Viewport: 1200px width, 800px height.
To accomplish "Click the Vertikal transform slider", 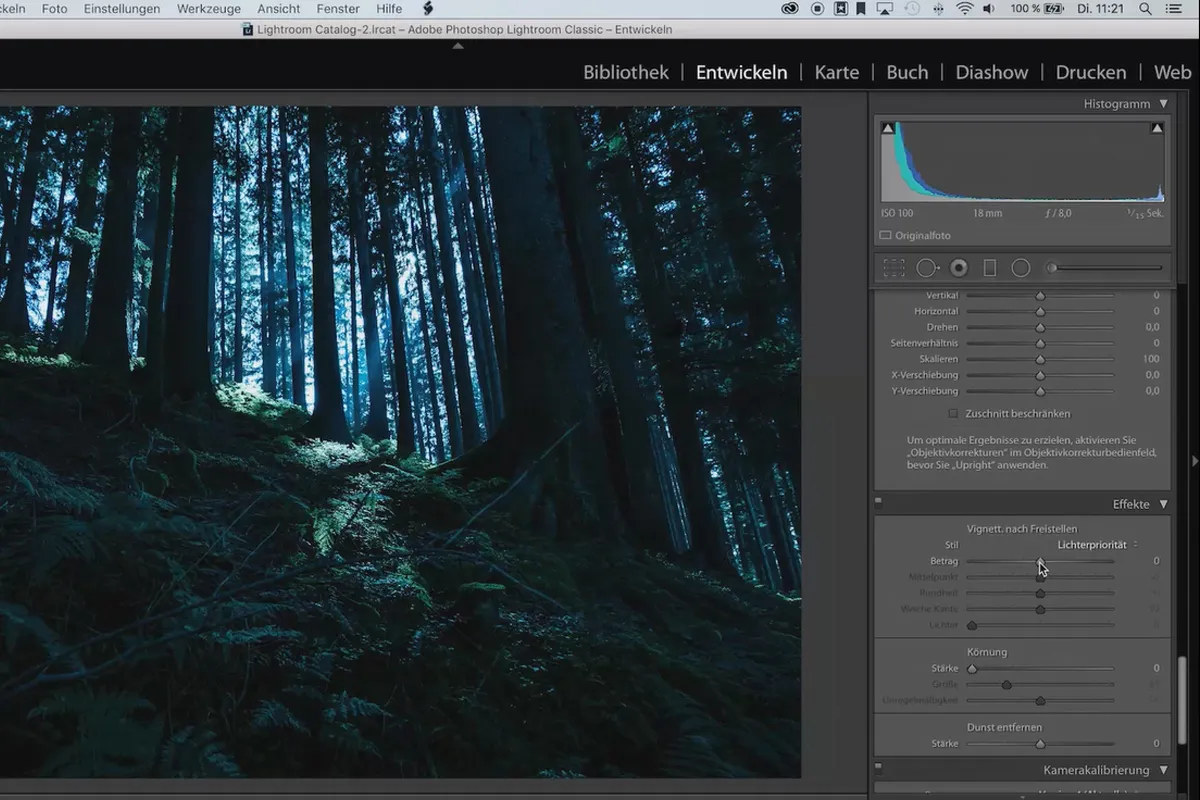I will 1040,296.
